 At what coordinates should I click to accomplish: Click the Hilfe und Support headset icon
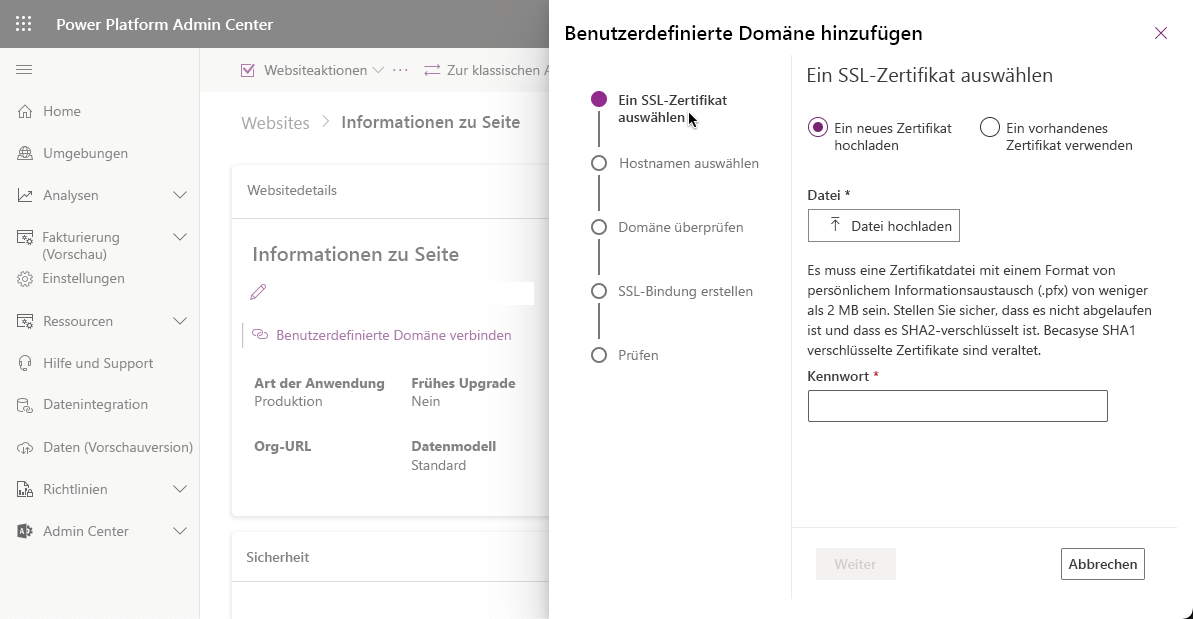pos(25,364)
